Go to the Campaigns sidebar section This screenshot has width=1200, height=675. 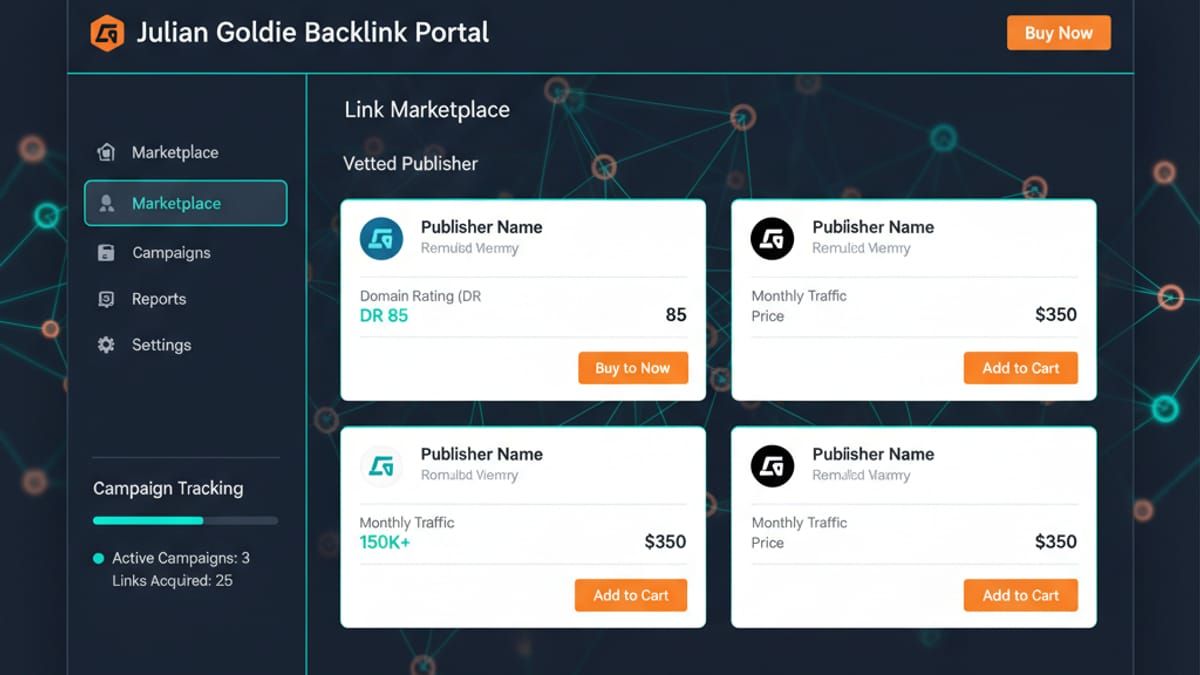point(171,253)
